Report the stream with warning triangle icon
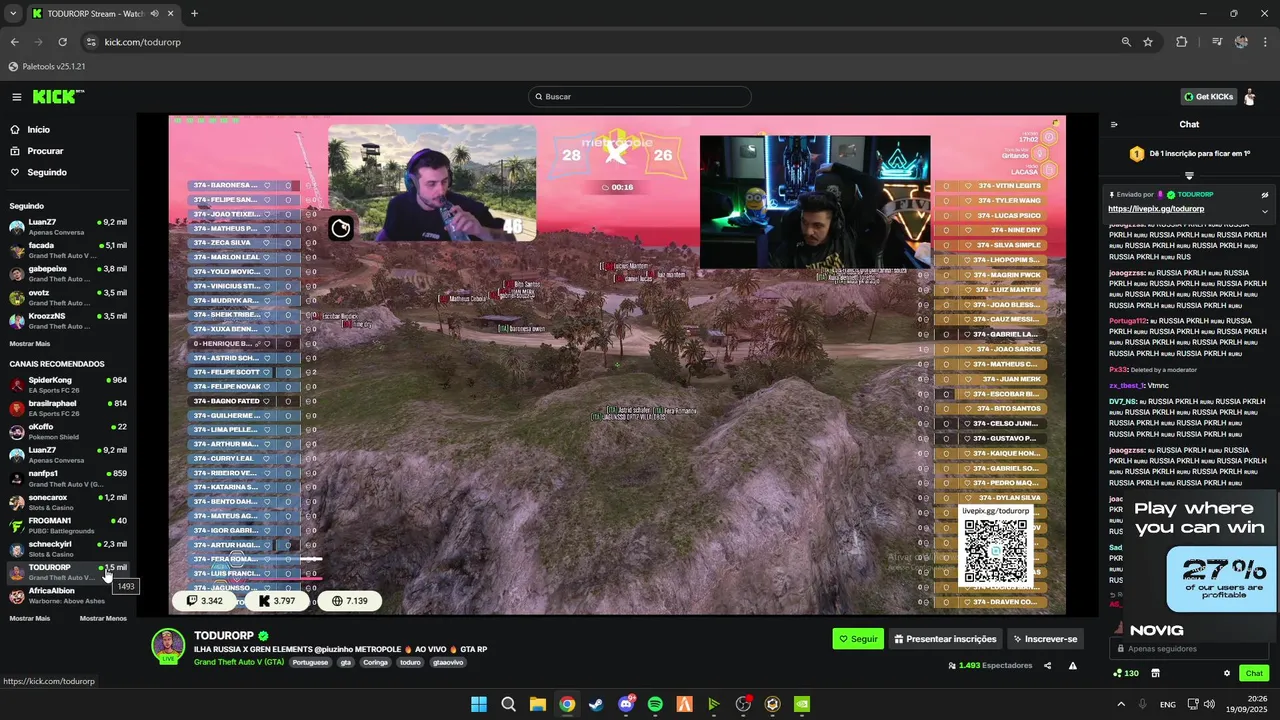This screenshot has height=720, width=1280. tap(1073, 666)
